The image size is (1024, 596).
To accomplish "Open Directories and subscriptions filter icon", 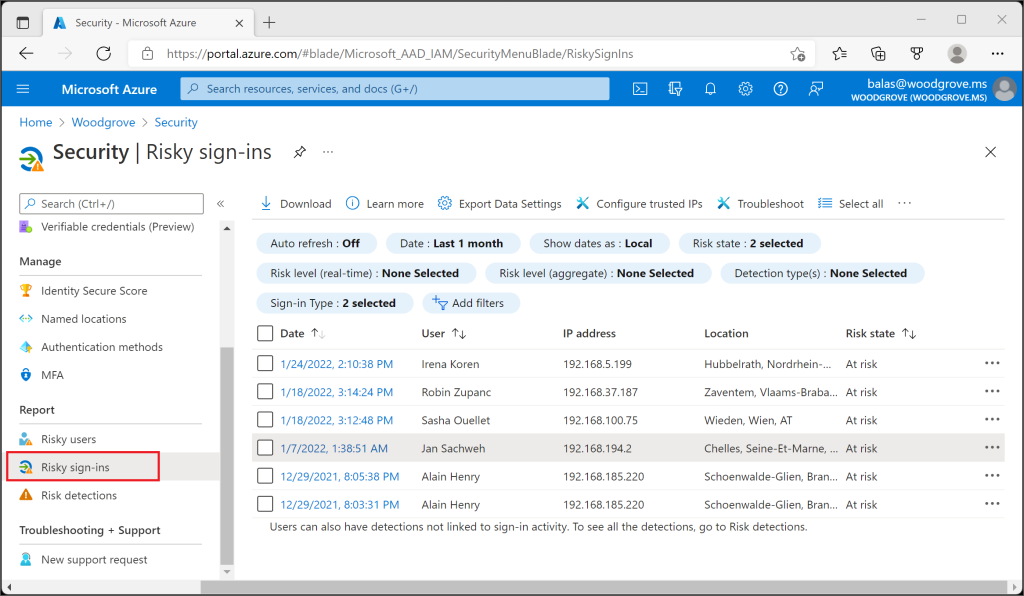I will (675, 89).
